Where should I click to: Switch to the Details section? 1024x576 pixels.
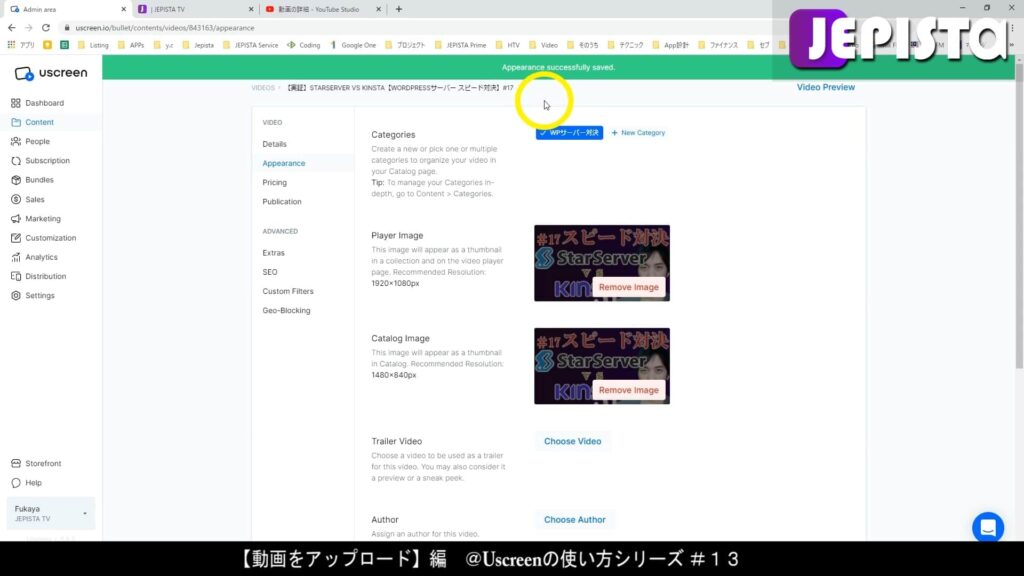[x=274, y=144]
